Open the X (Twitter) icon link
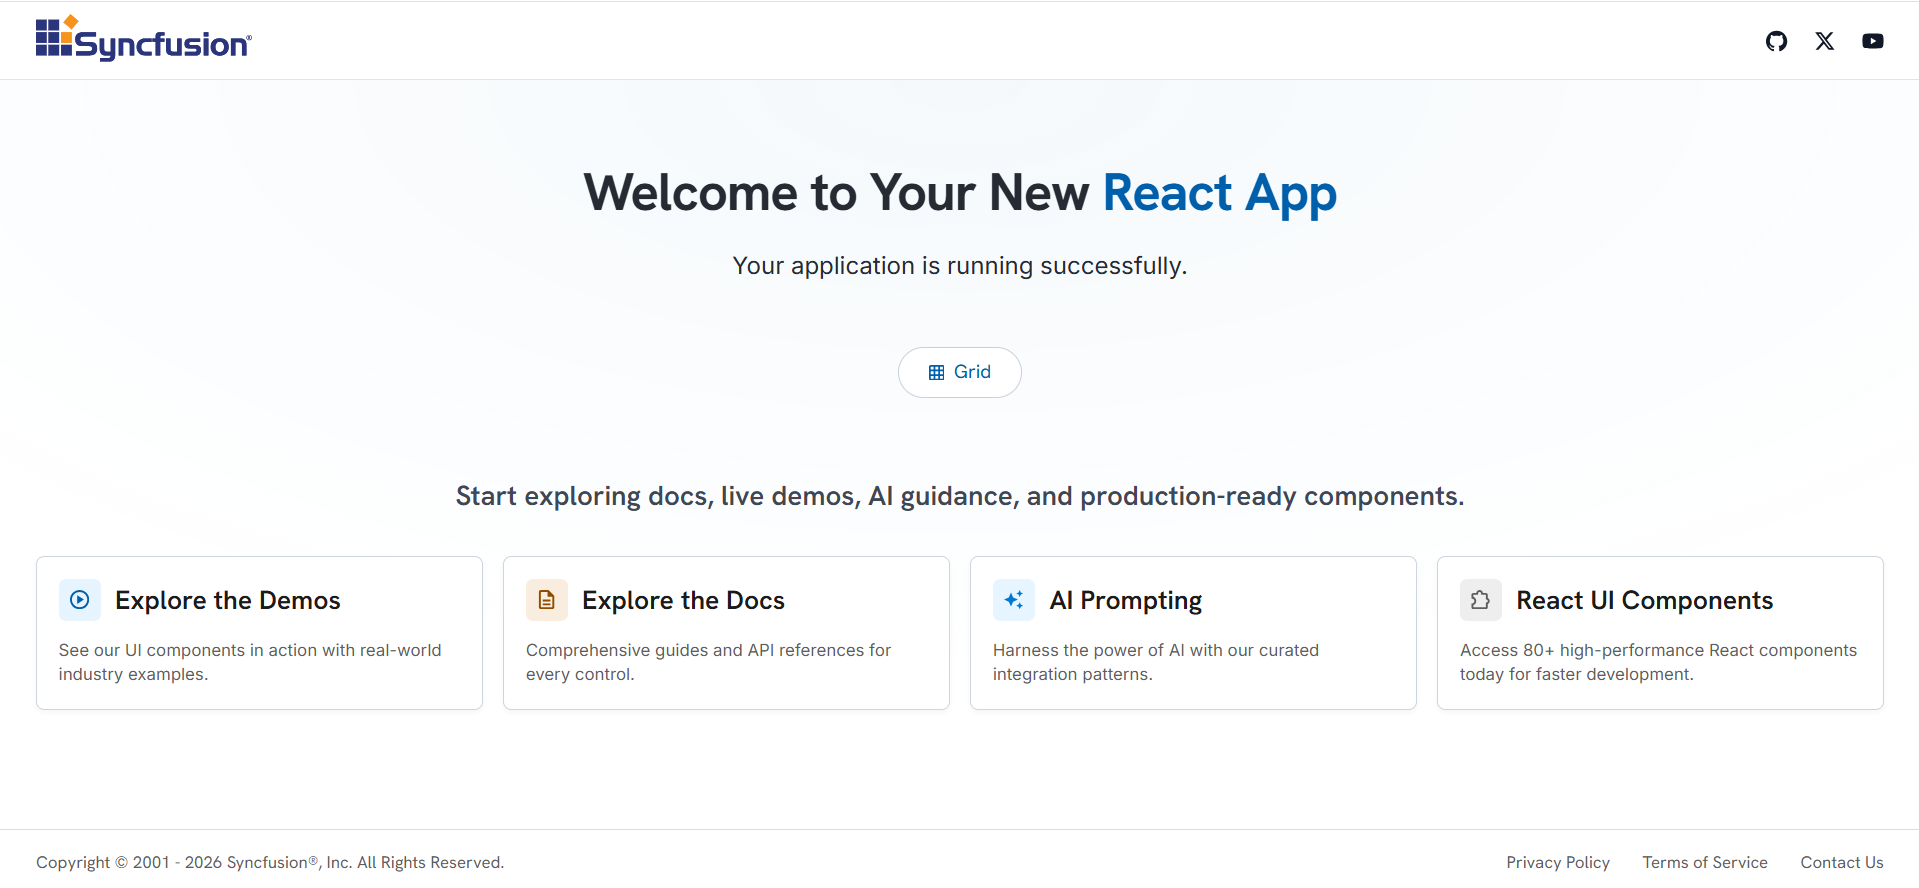This screenshot has height=888, width=1919. (1825, 41)
